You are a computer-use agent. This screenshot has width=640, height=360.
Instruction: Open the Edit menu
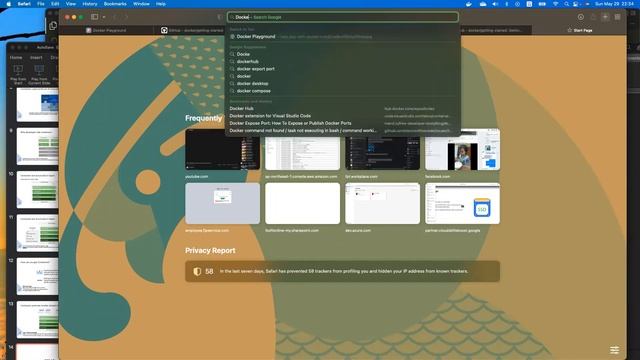pos(55,4)
